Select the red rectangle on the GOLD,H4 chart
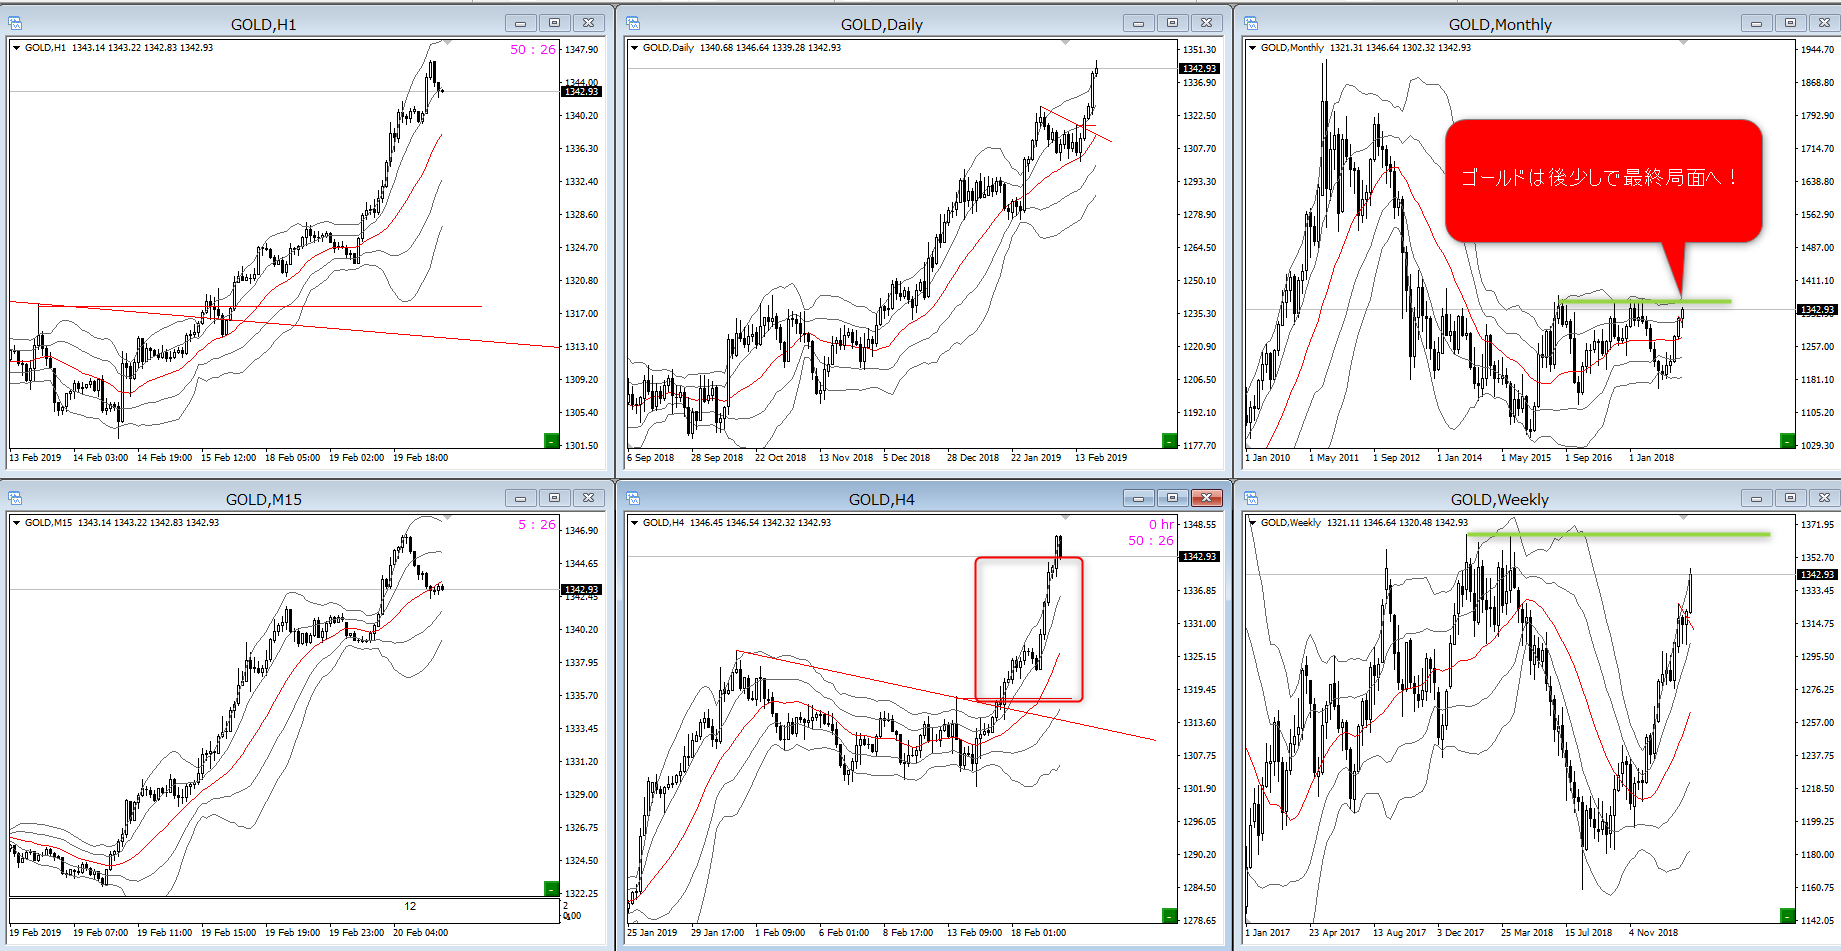The image size is (1841, 951). [x=976, y=630]
